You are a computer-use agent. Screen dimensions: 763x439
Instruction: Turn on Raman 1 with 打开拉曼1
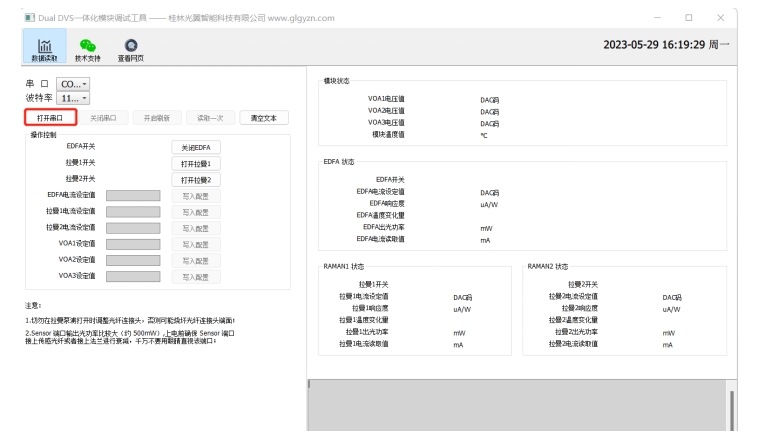click(x=195, y=163)
